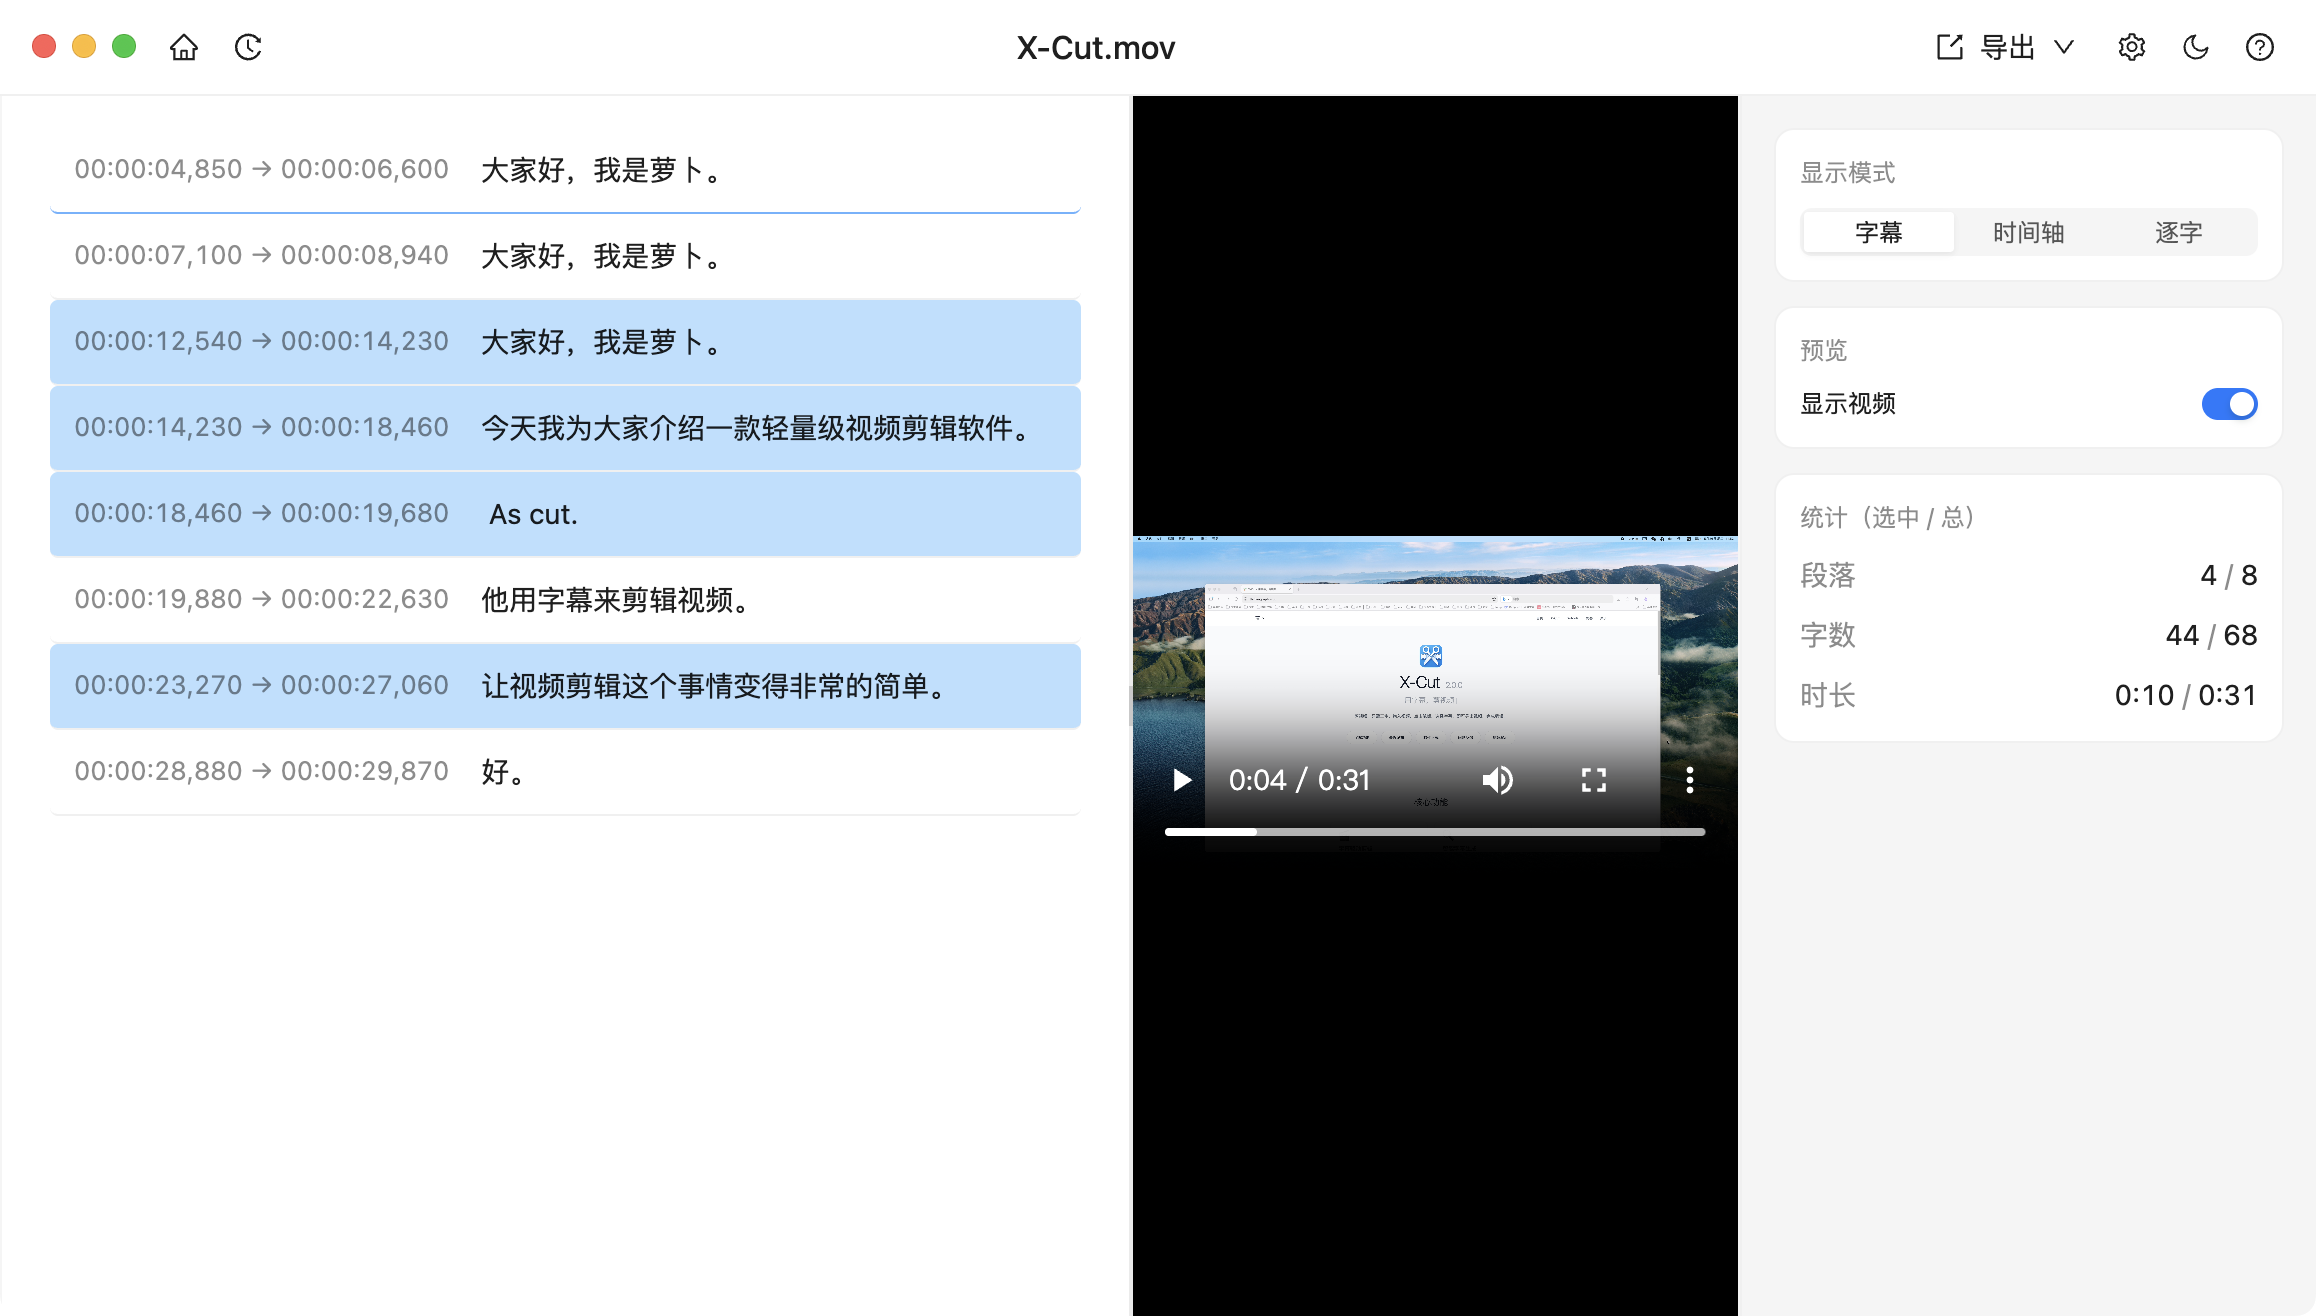Screen dimensions: 2316x1316
Task: Deselect subtitle row starting 00:00:12,540
Action: pyautogui.click(x=565, y=342)
